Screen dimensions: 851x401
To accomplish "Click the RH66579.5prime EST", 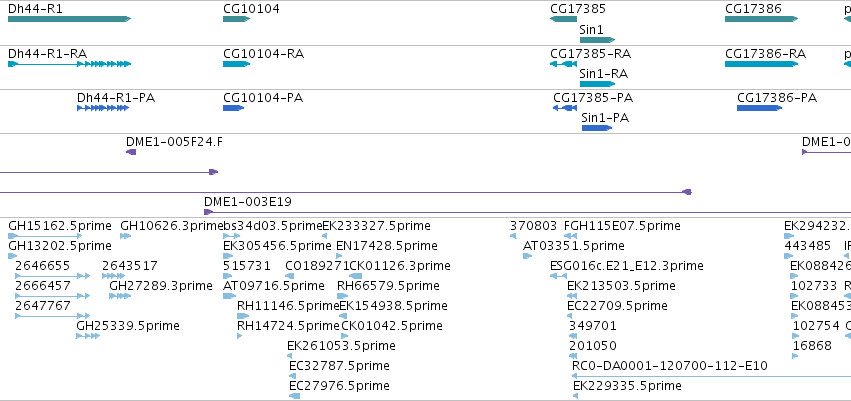I will [342, 296].
